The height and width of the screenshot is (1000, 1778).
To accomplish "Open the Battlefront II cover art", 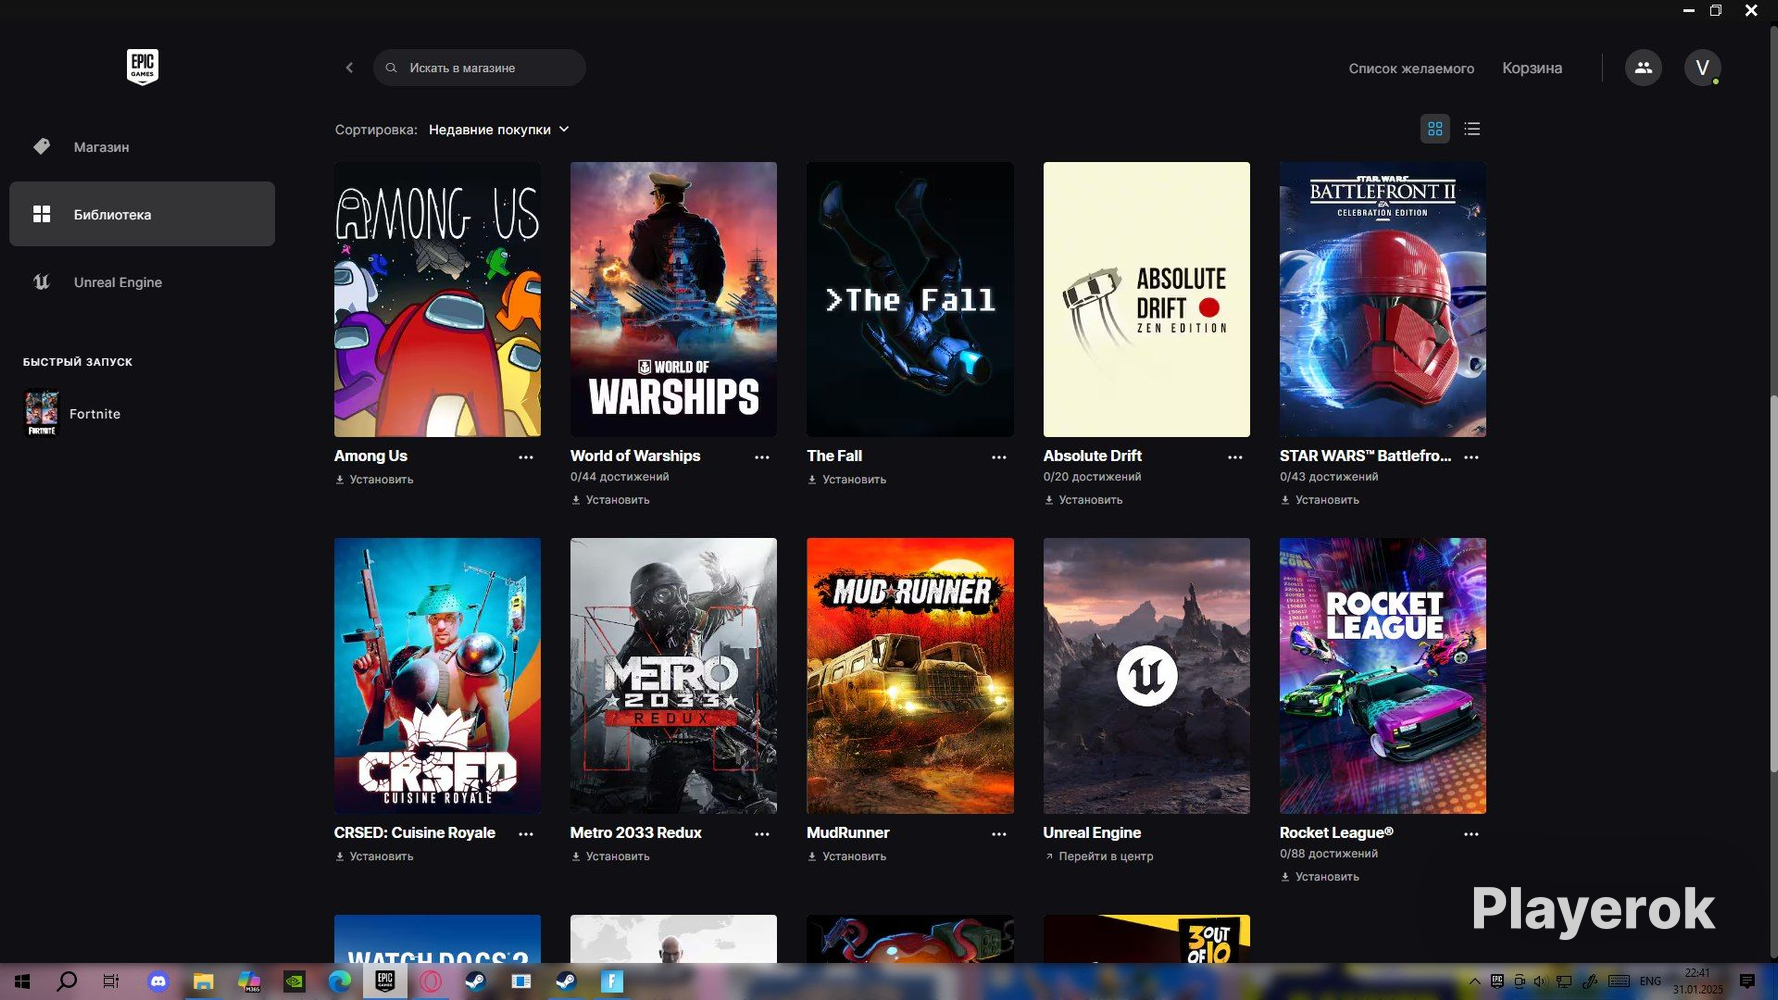I will point(1382,299).
